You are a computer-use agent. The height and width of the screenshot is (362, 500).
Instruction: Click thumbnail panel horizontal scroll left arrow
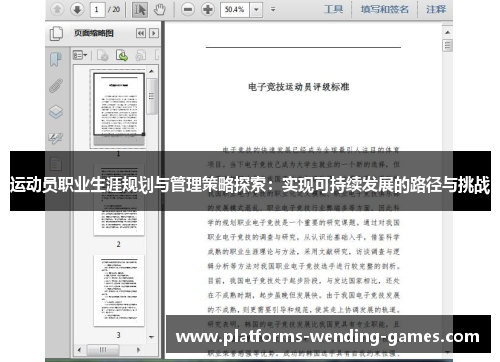[79, 350]
